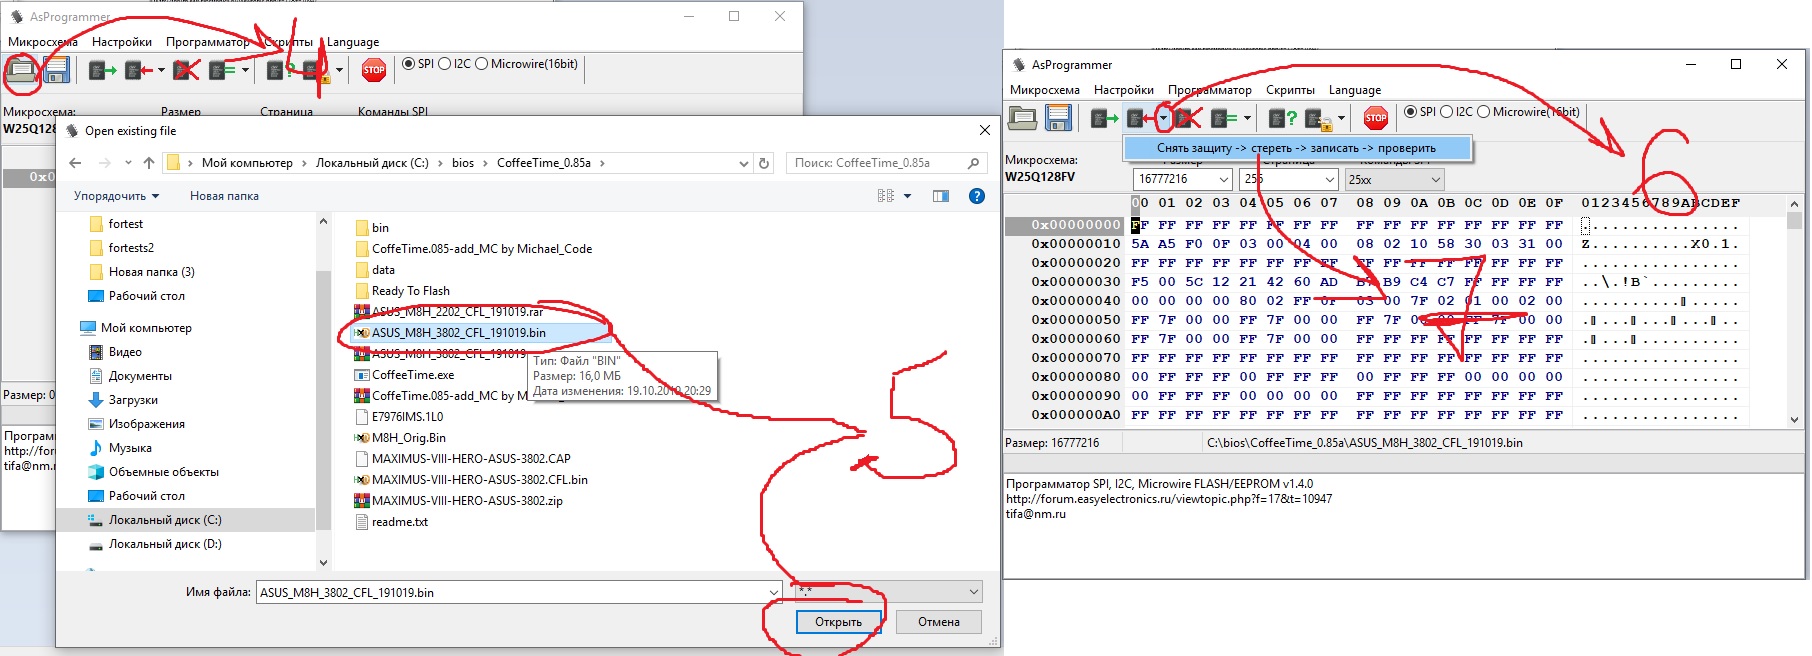Viewport: 1812px width, 656px height.
Task: Select the Ready To Flash folder
Action: (x=411, y=291)
